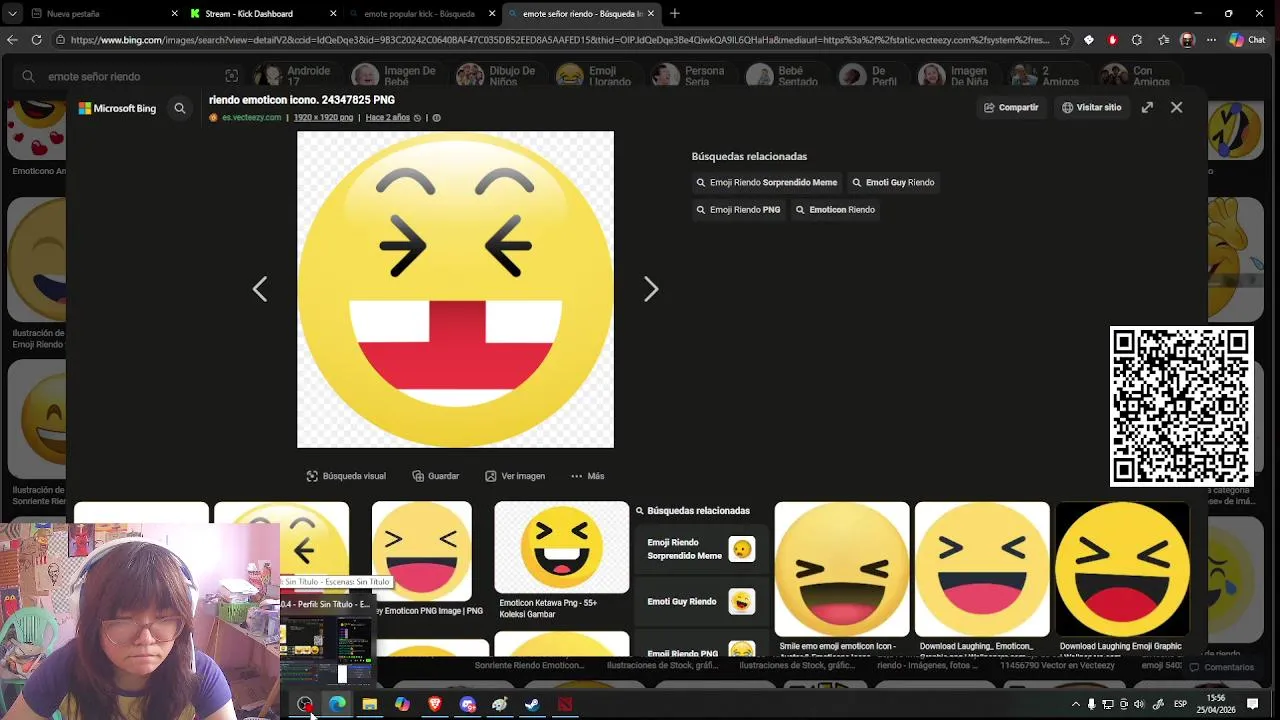
Task: Open Download Laughing_Emoticon_ thumbnail
Action: [982, 569]
